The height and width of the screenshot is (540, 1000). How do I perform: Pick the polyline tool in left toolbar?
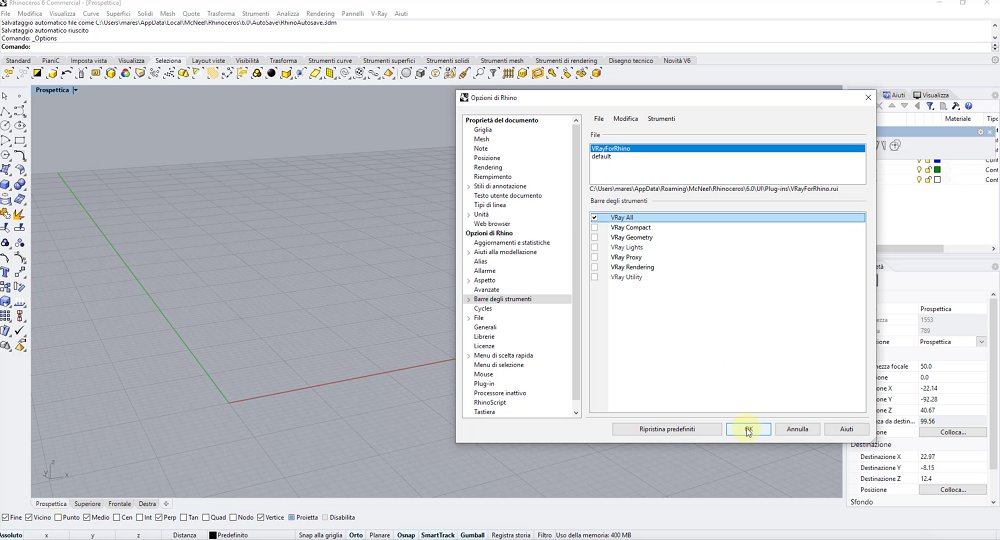(x=5, y=111)
